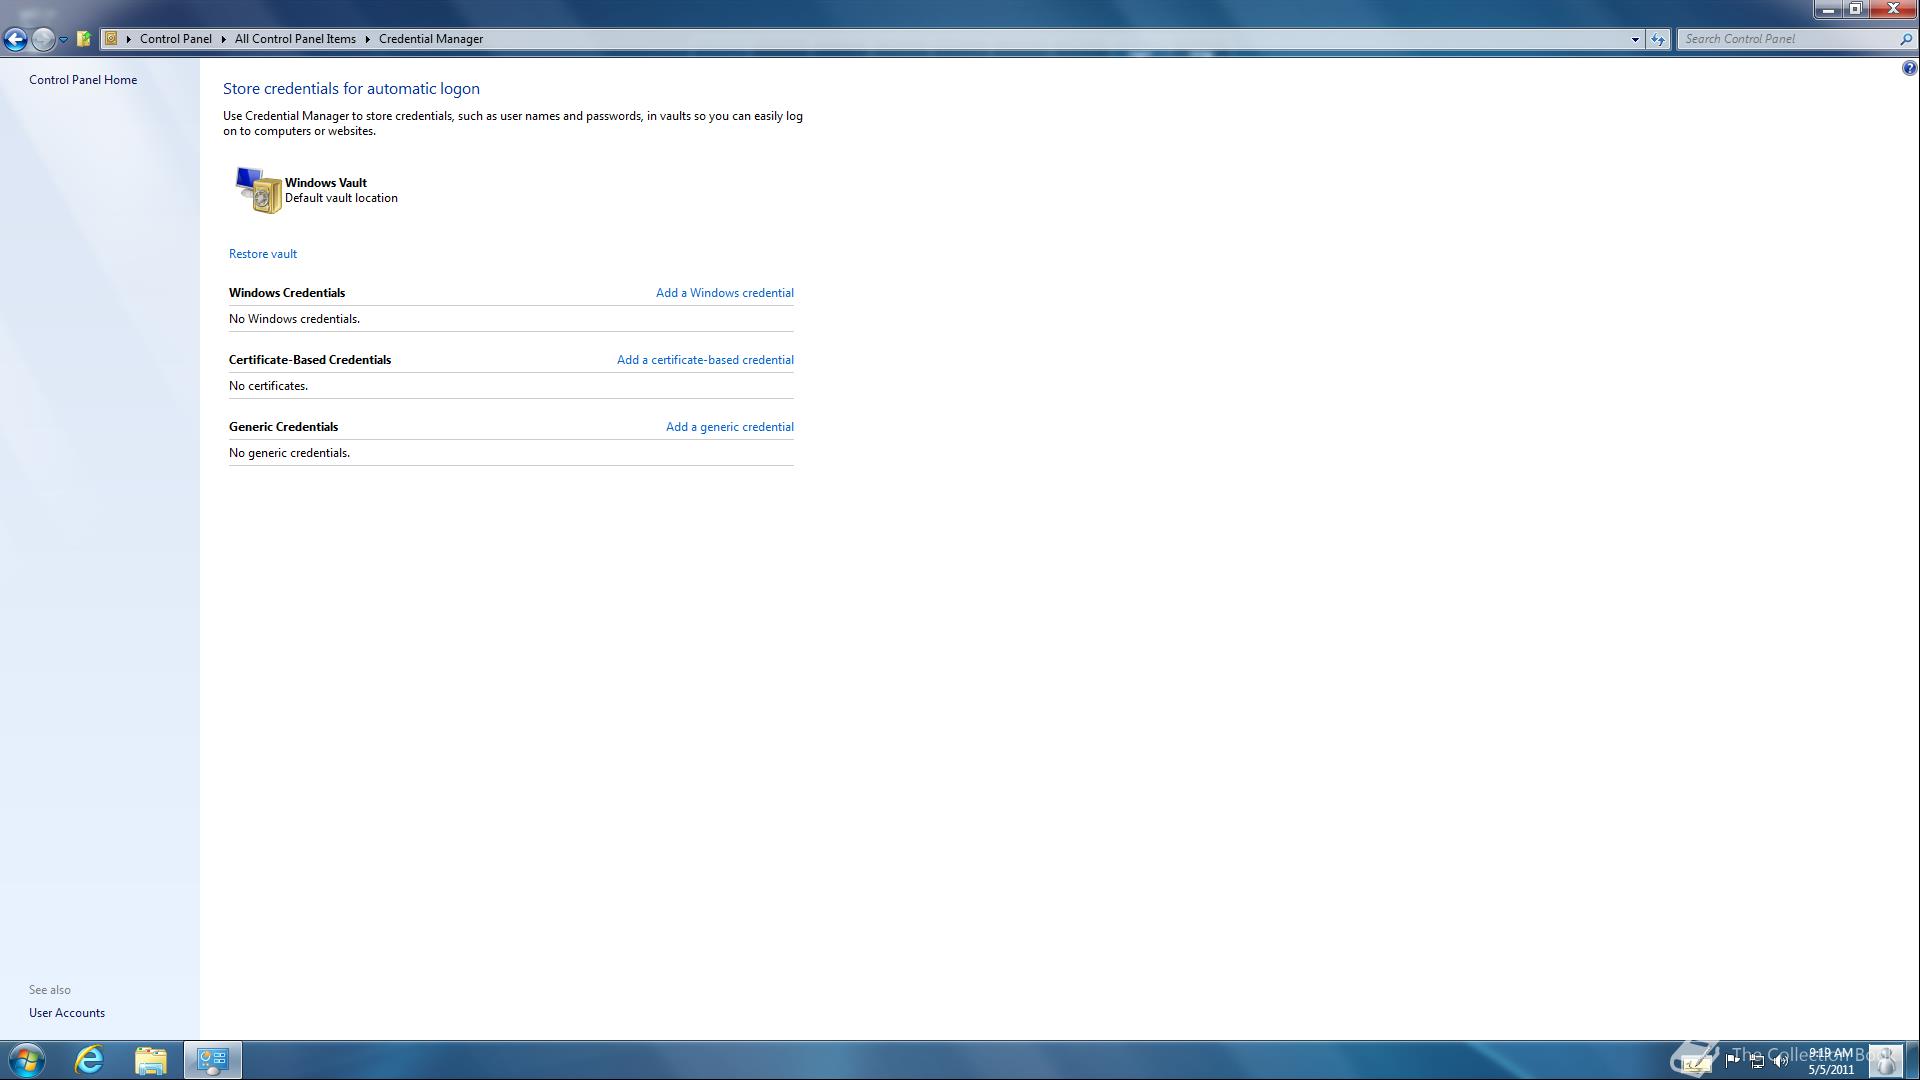Open User Accounts under See also
The width and height of the screenshot is (1920, 1080).
(67, 1013)
